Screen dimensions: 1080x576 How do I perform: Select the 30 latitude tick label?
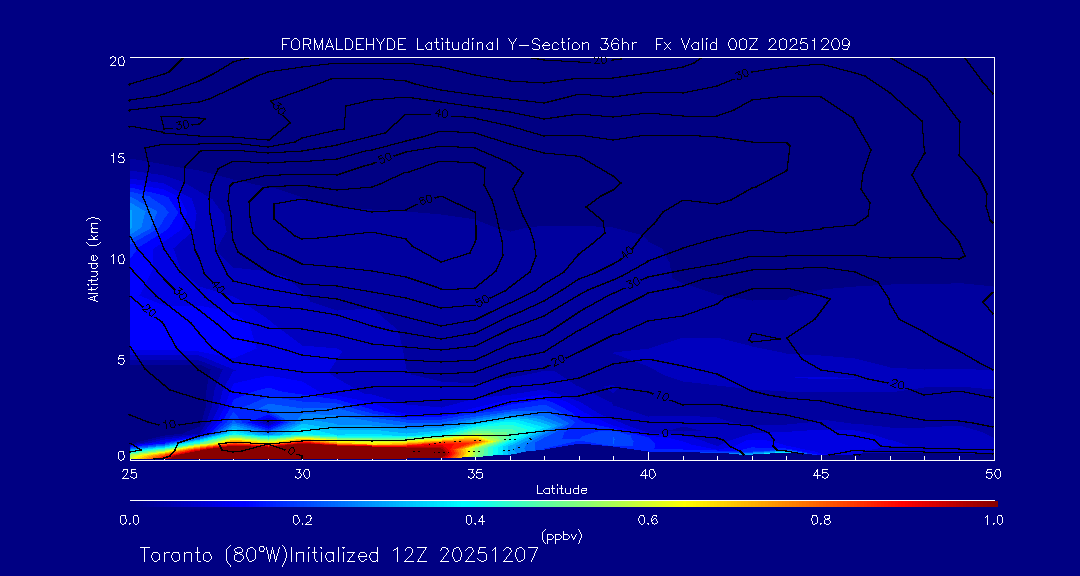click(x=302, y=473)
